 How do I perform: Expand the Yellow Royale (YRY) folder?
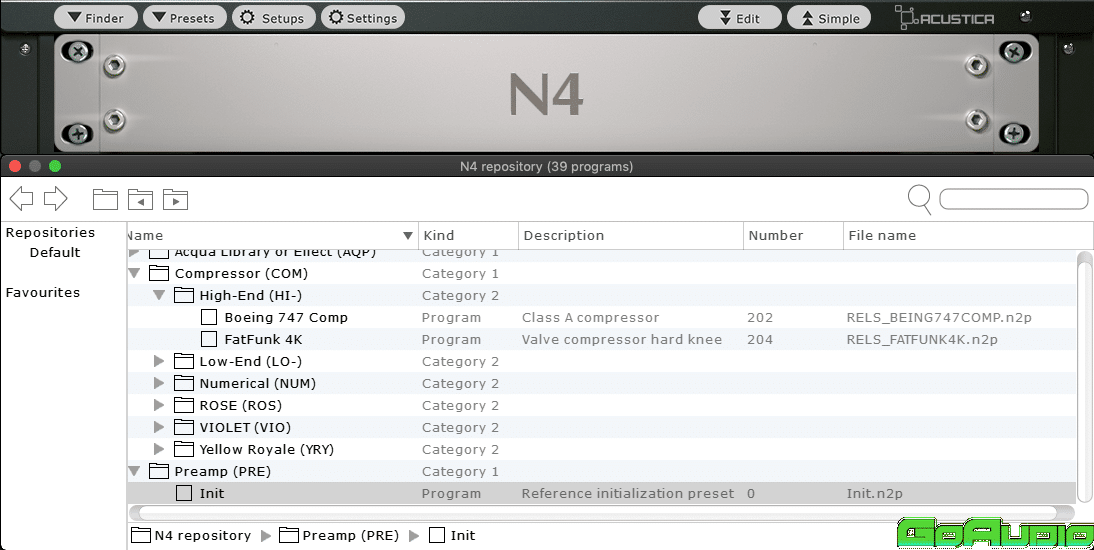(159, 449)
